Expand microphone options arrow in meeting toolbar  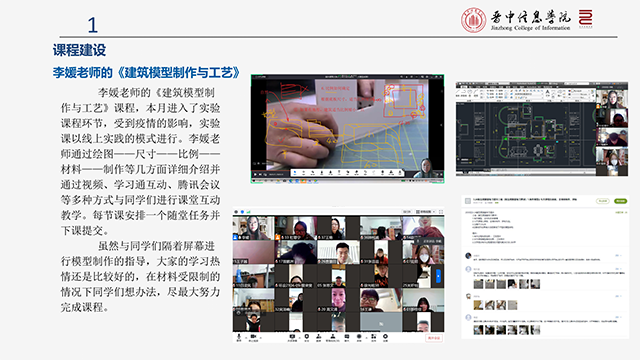pos(246,338)
